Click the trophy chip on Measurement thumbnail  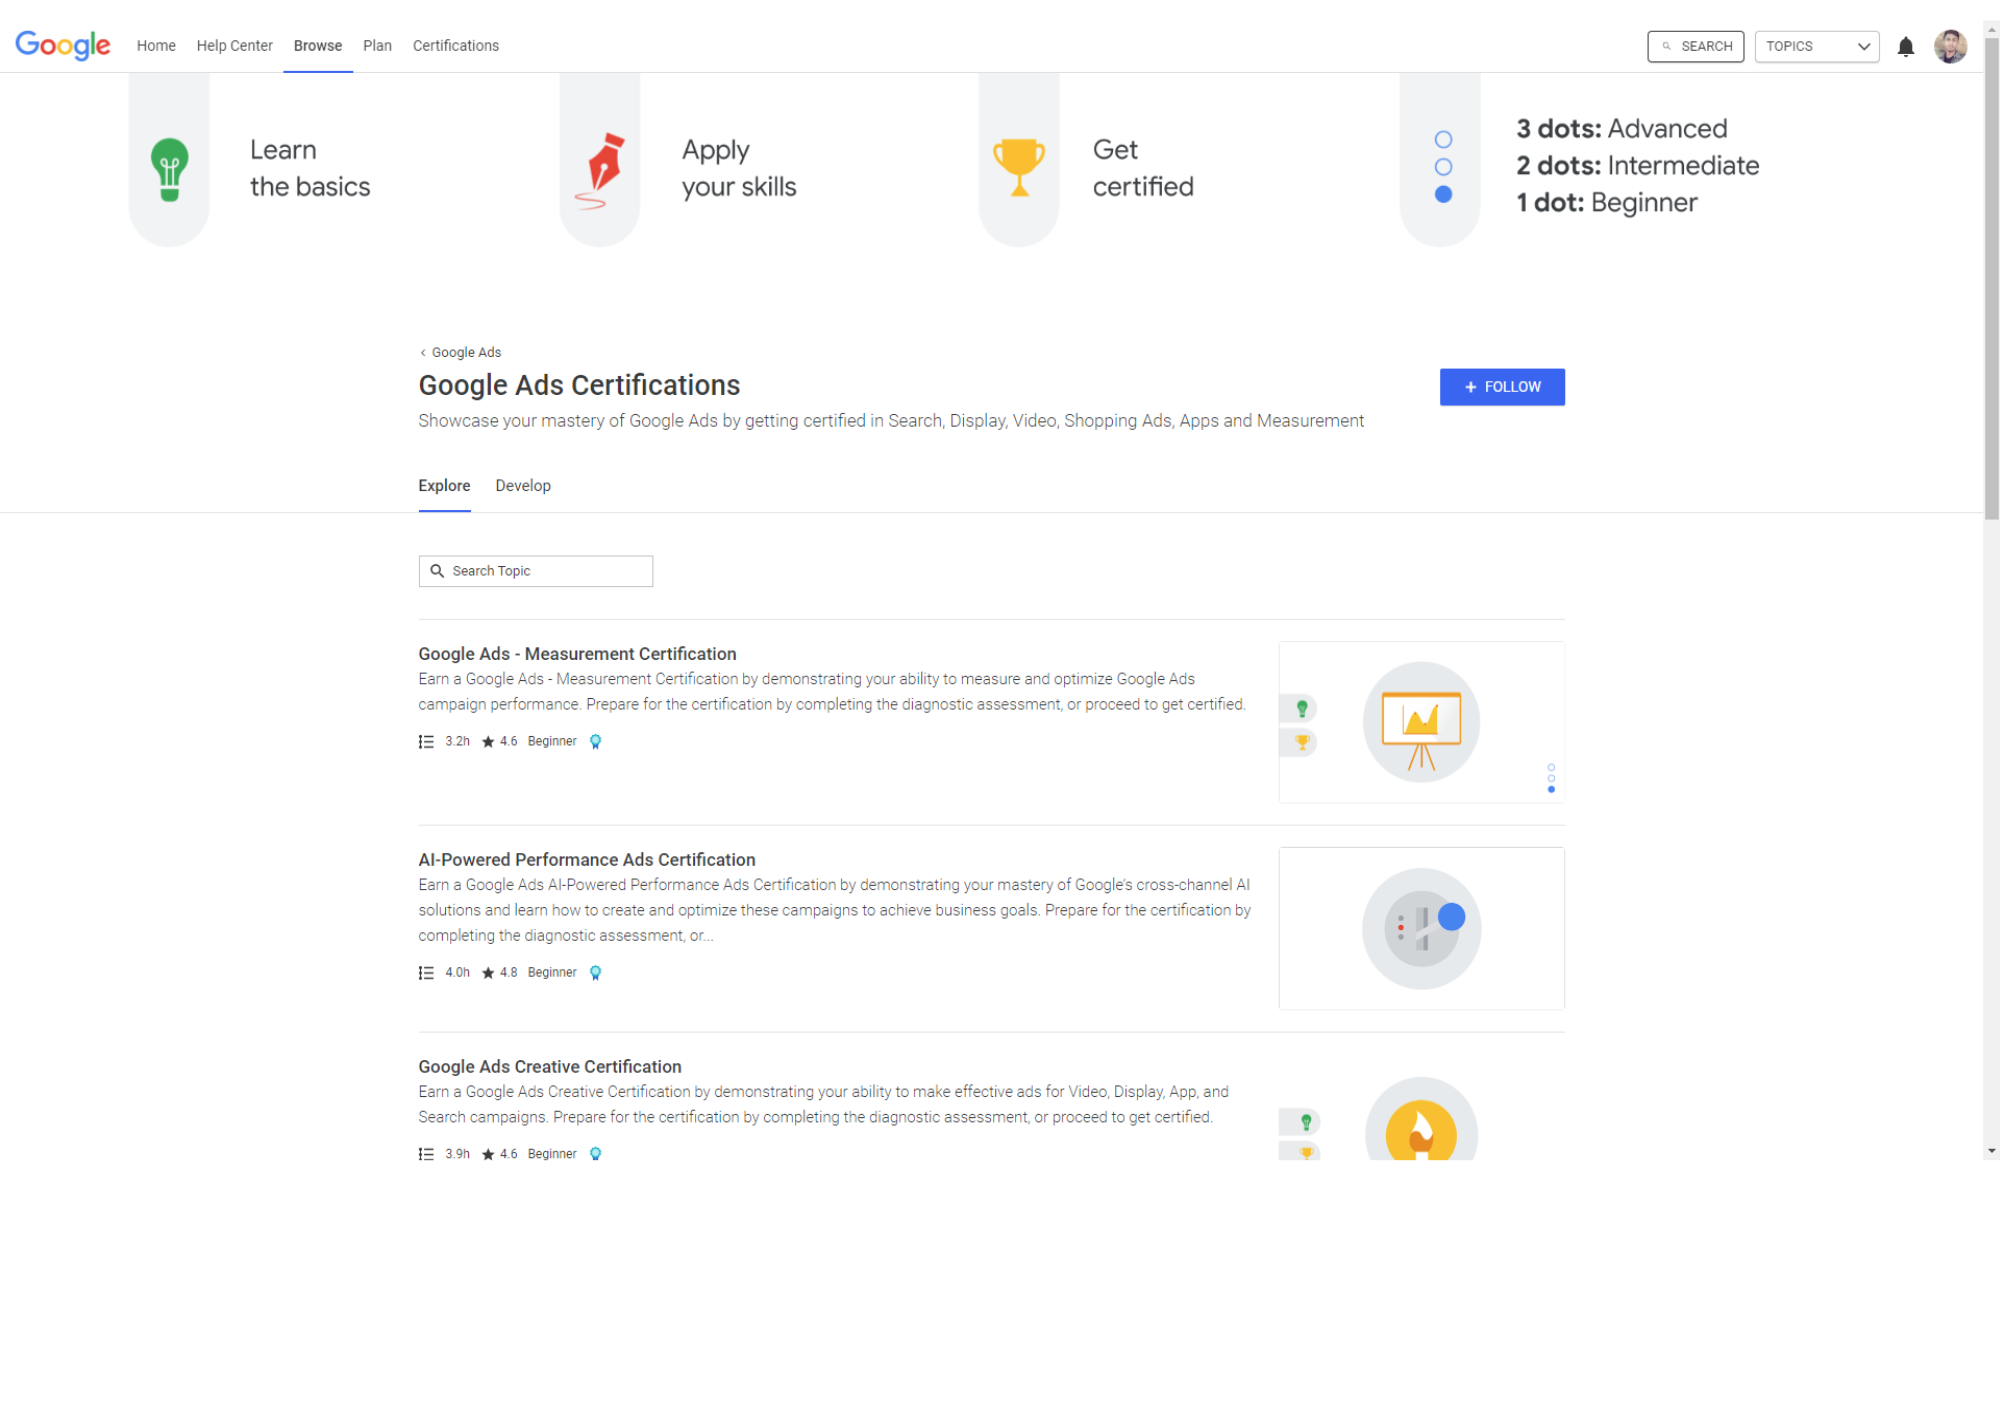1299,742
